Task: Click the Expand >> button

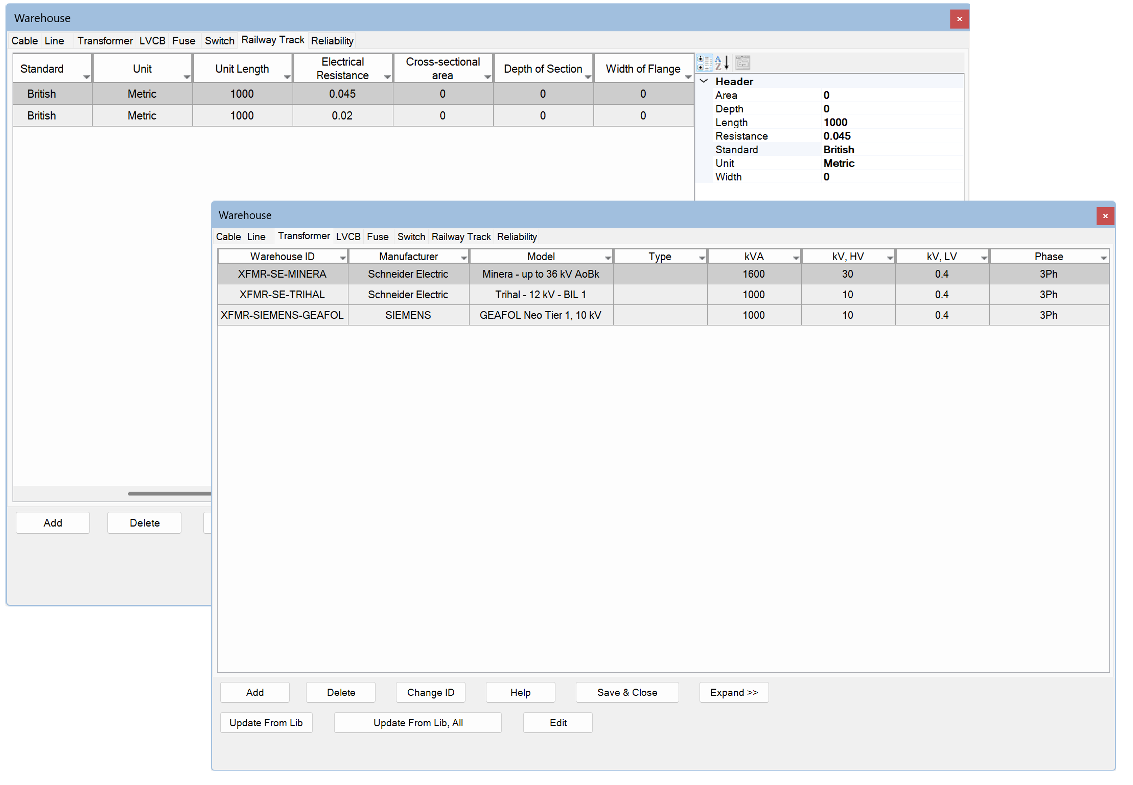Action: pyautogui.click(x=733, y=692)
